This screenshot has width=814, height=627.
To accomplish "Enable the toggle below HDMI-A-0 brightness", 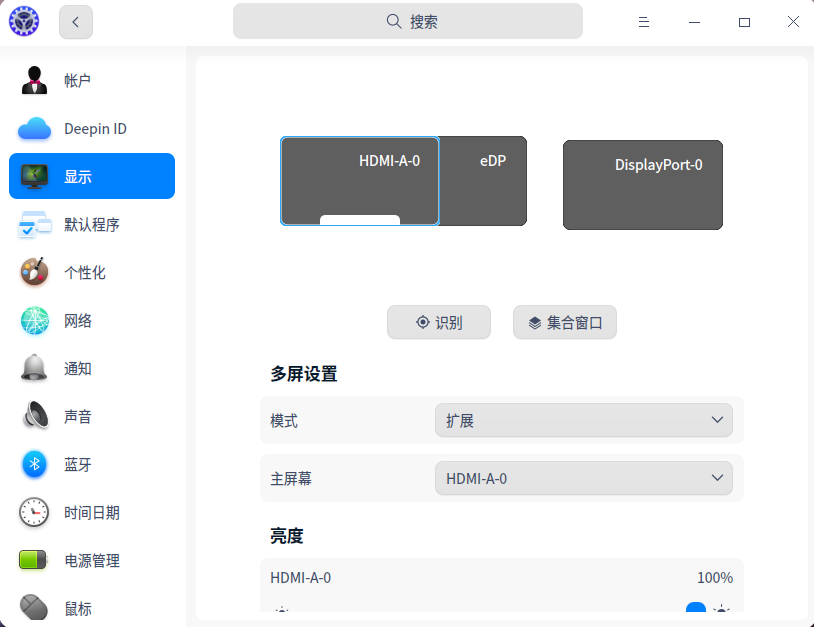I will 696,609.
